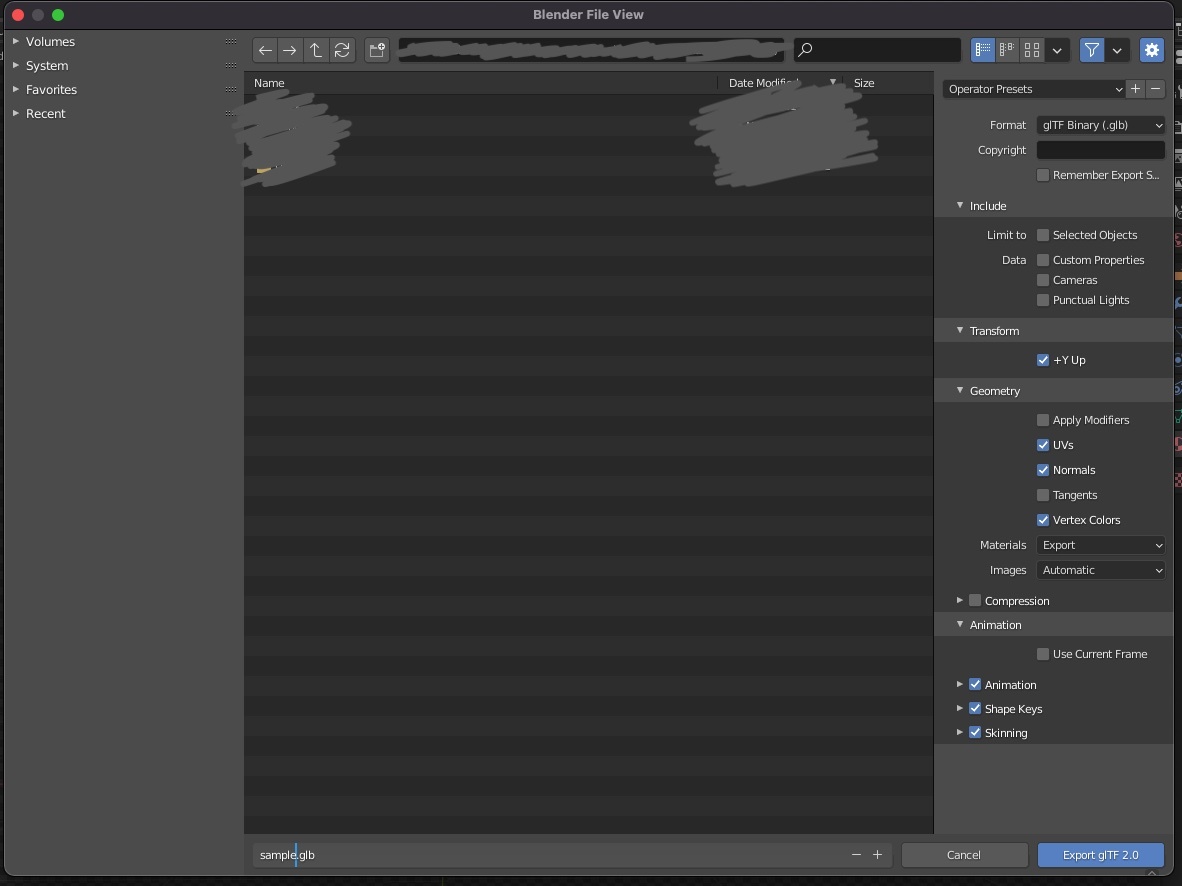Image resolution: width=1182 pixels, height=886 pixels.
Task: Create a new directory
Action: pos(377,51)
